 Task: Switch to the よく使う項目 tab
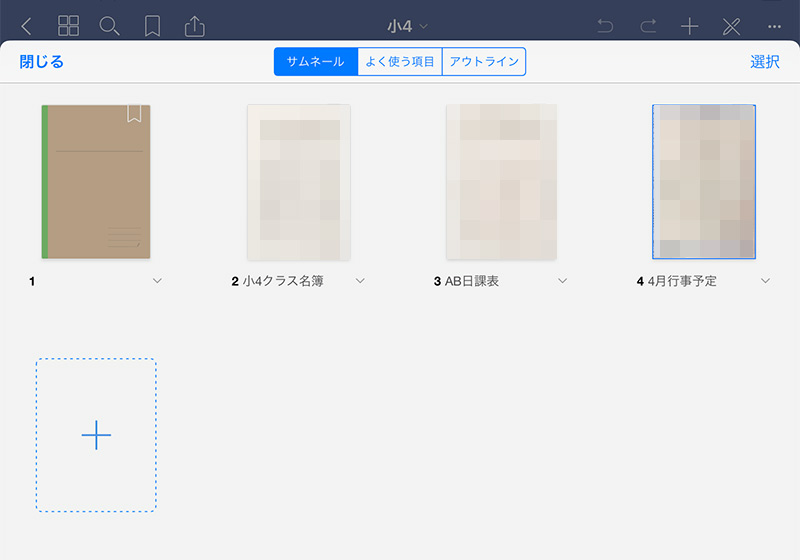tap(400, 62)
